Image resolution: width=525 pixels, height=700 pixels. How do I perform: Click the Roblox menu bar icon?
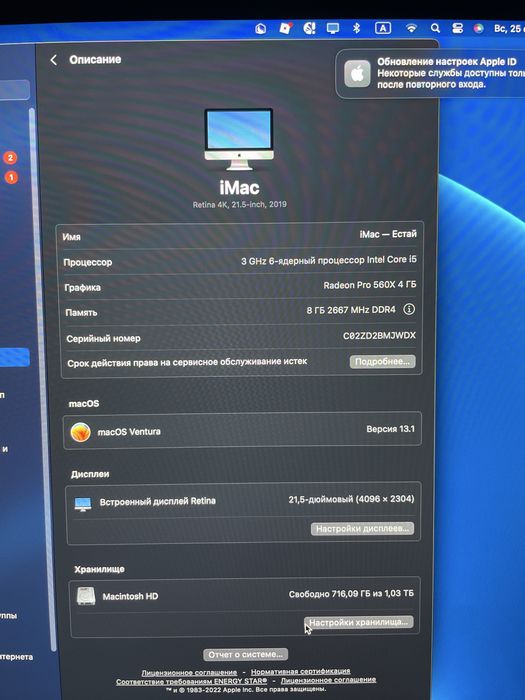(x=285, y=28)
